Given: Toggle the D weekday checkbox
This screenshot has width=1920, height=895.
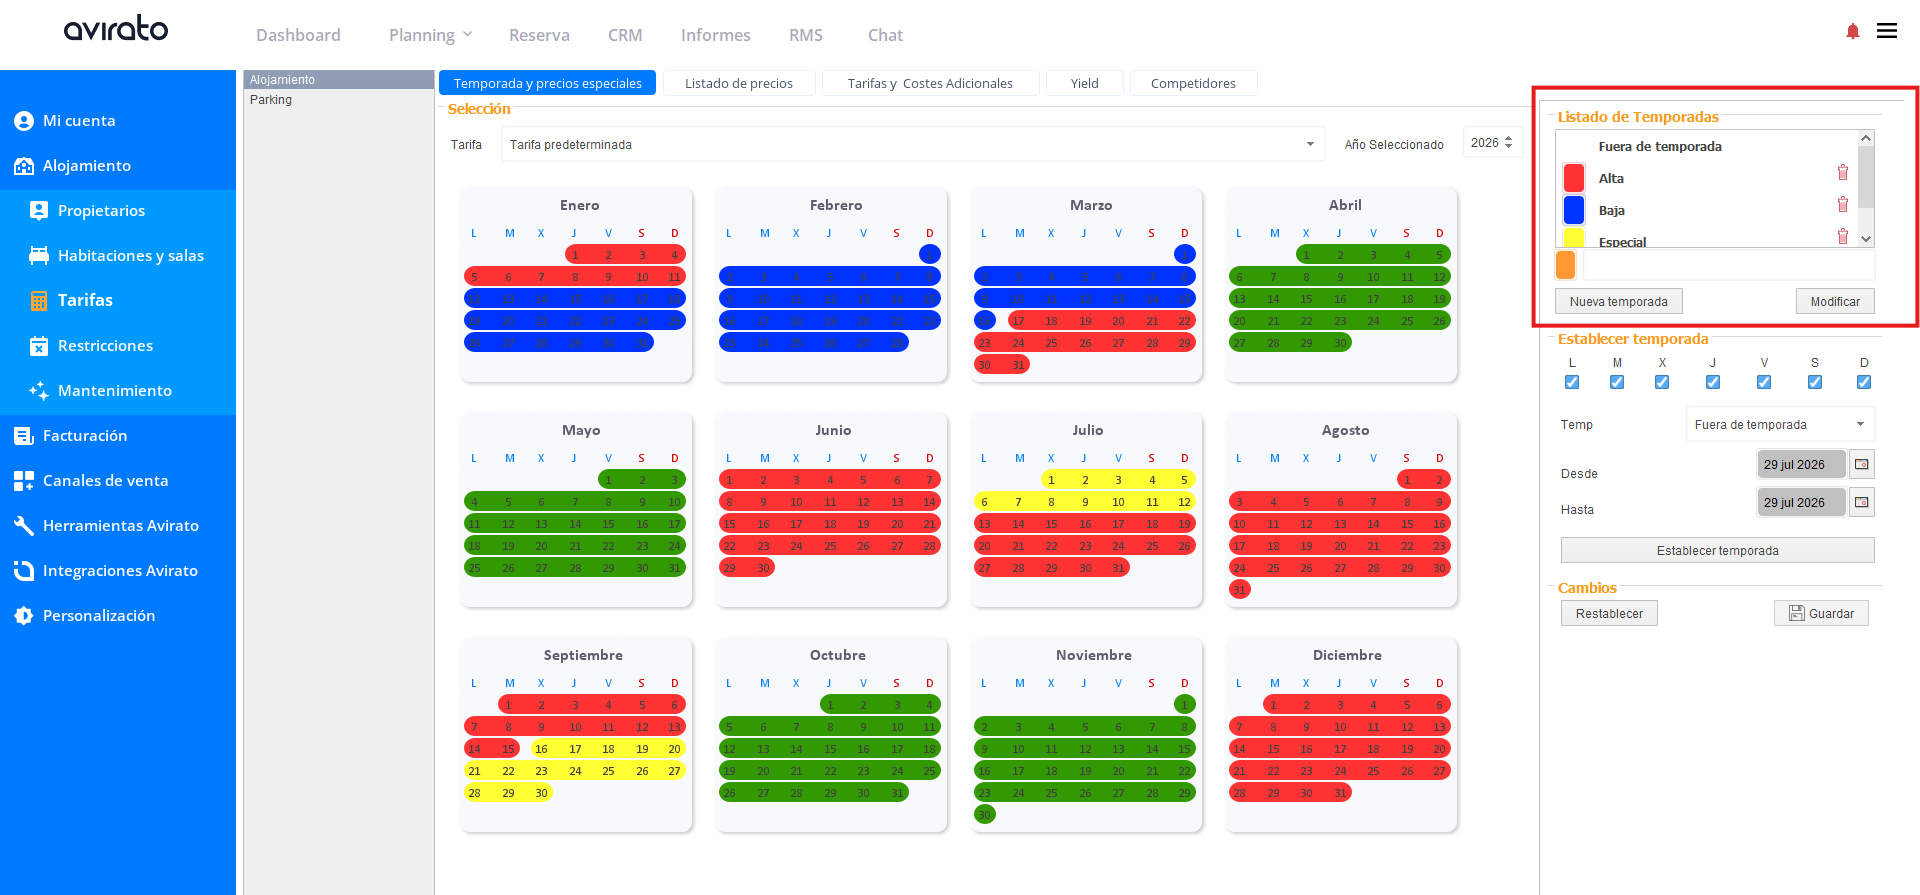Looking at the screenshot, I should pos(1864,382).
